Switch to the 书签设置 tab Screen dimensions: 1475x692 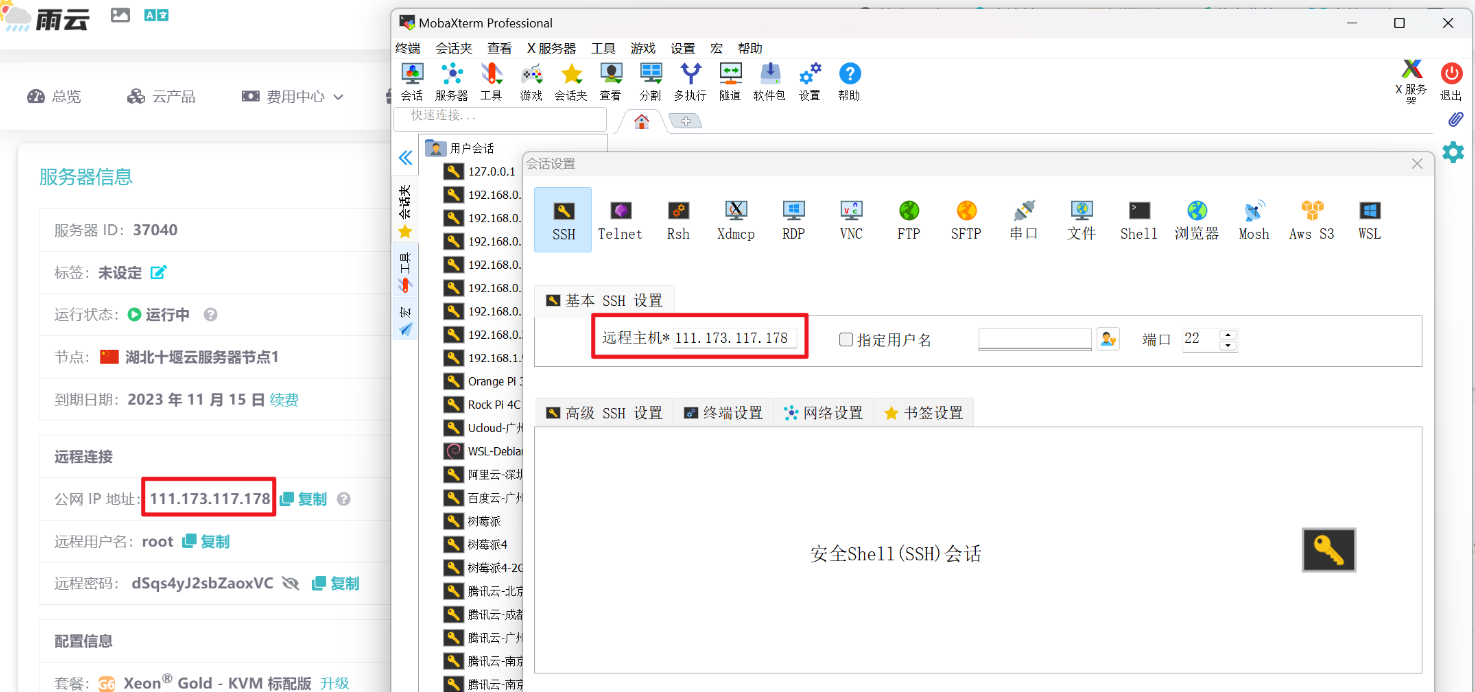coord(923,413)
